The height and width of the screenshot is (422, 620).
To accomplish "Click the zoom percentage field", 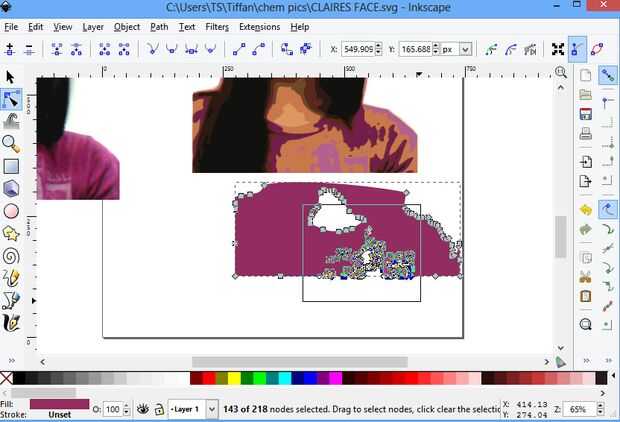I will (579, 409).
